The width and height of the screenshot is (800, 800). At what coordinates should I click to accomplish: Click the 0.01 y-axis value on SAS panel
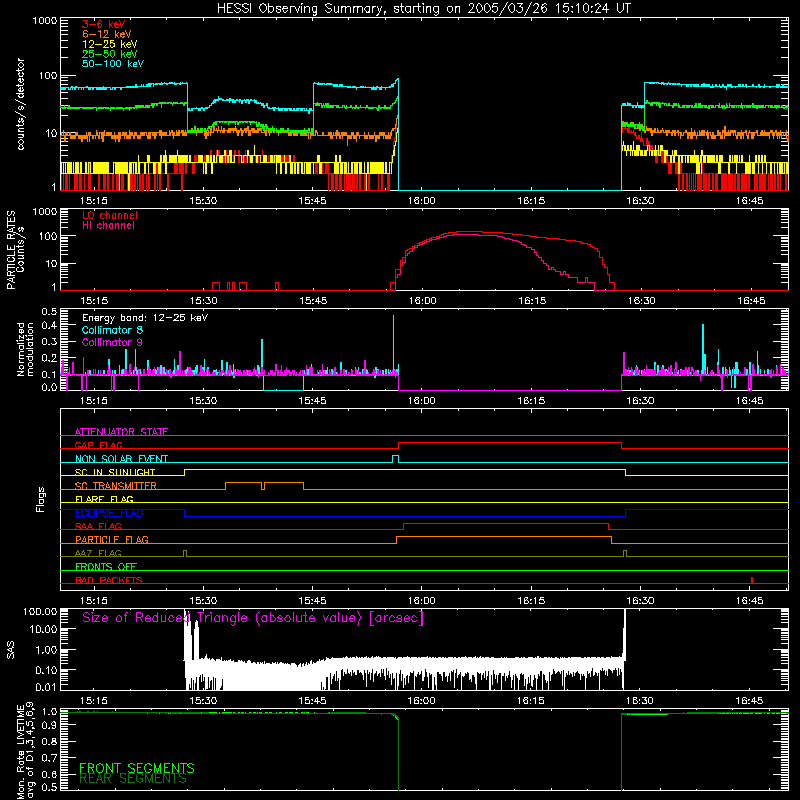click(x=46, y=687)
